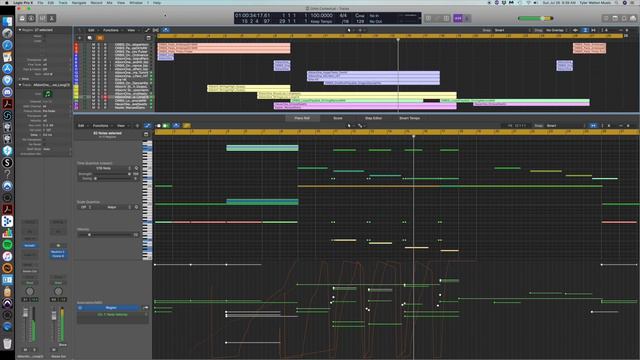Open the Trash in the Dock

(x=7, y=343)
